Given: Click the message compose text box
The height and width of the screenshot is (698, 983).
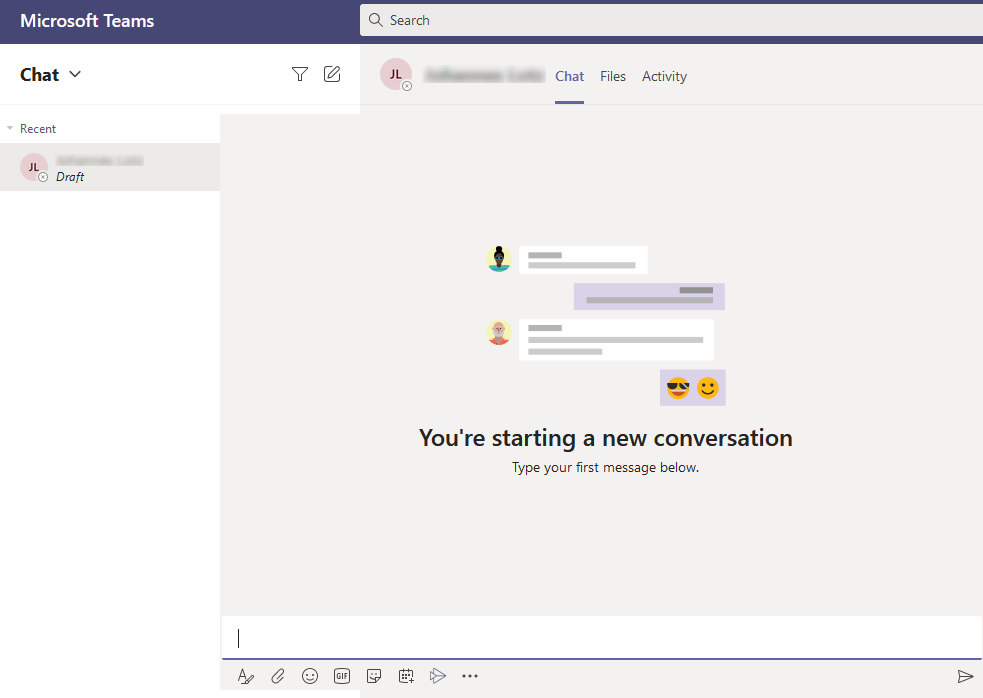Looking at the screenshot, I should click(x=600, y=638).
